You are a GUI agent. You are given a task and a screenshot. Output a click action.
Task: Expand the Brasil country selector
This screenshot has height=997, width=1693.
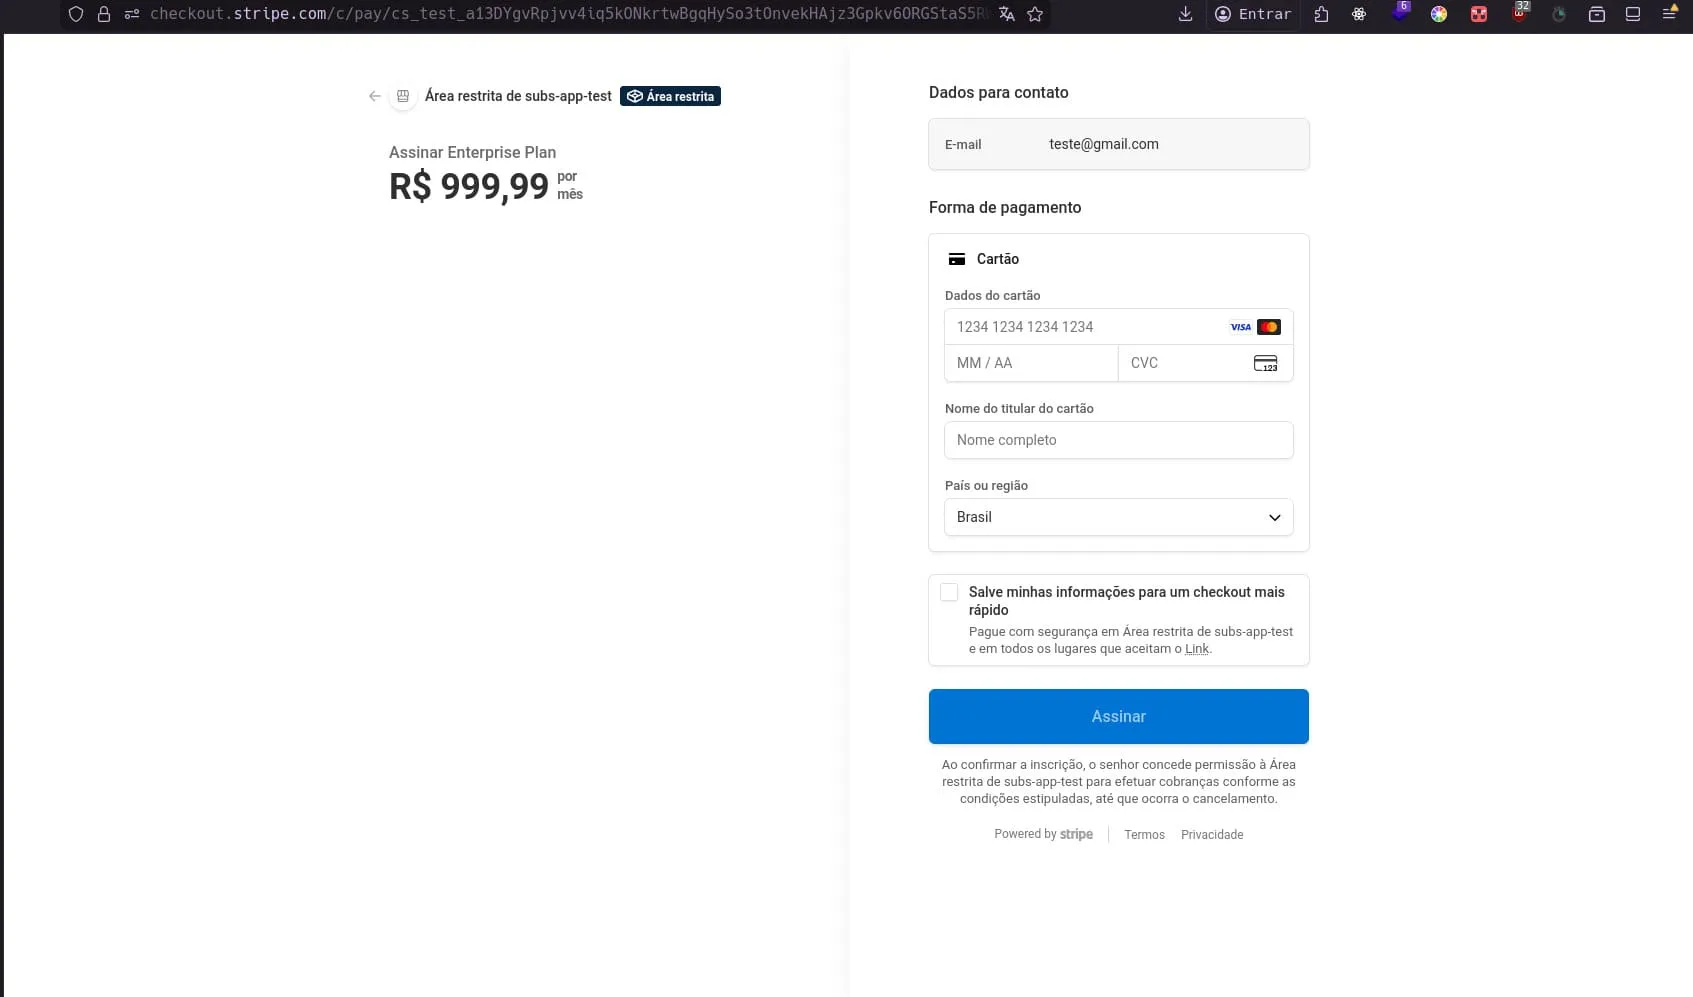coord(1117,517)
